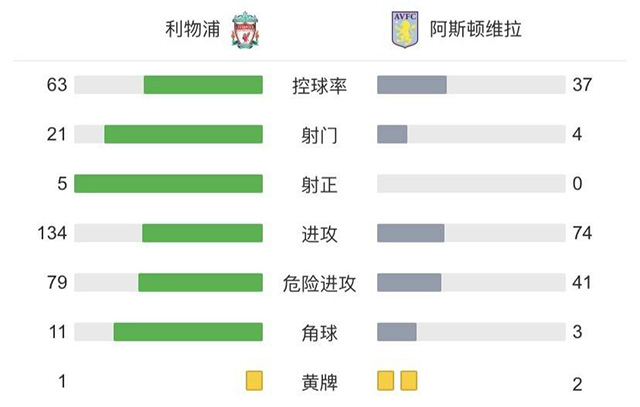Screen dimensions: 640x407
Task: Click the Liverpool club crest
Action: [x=244, y=30]
